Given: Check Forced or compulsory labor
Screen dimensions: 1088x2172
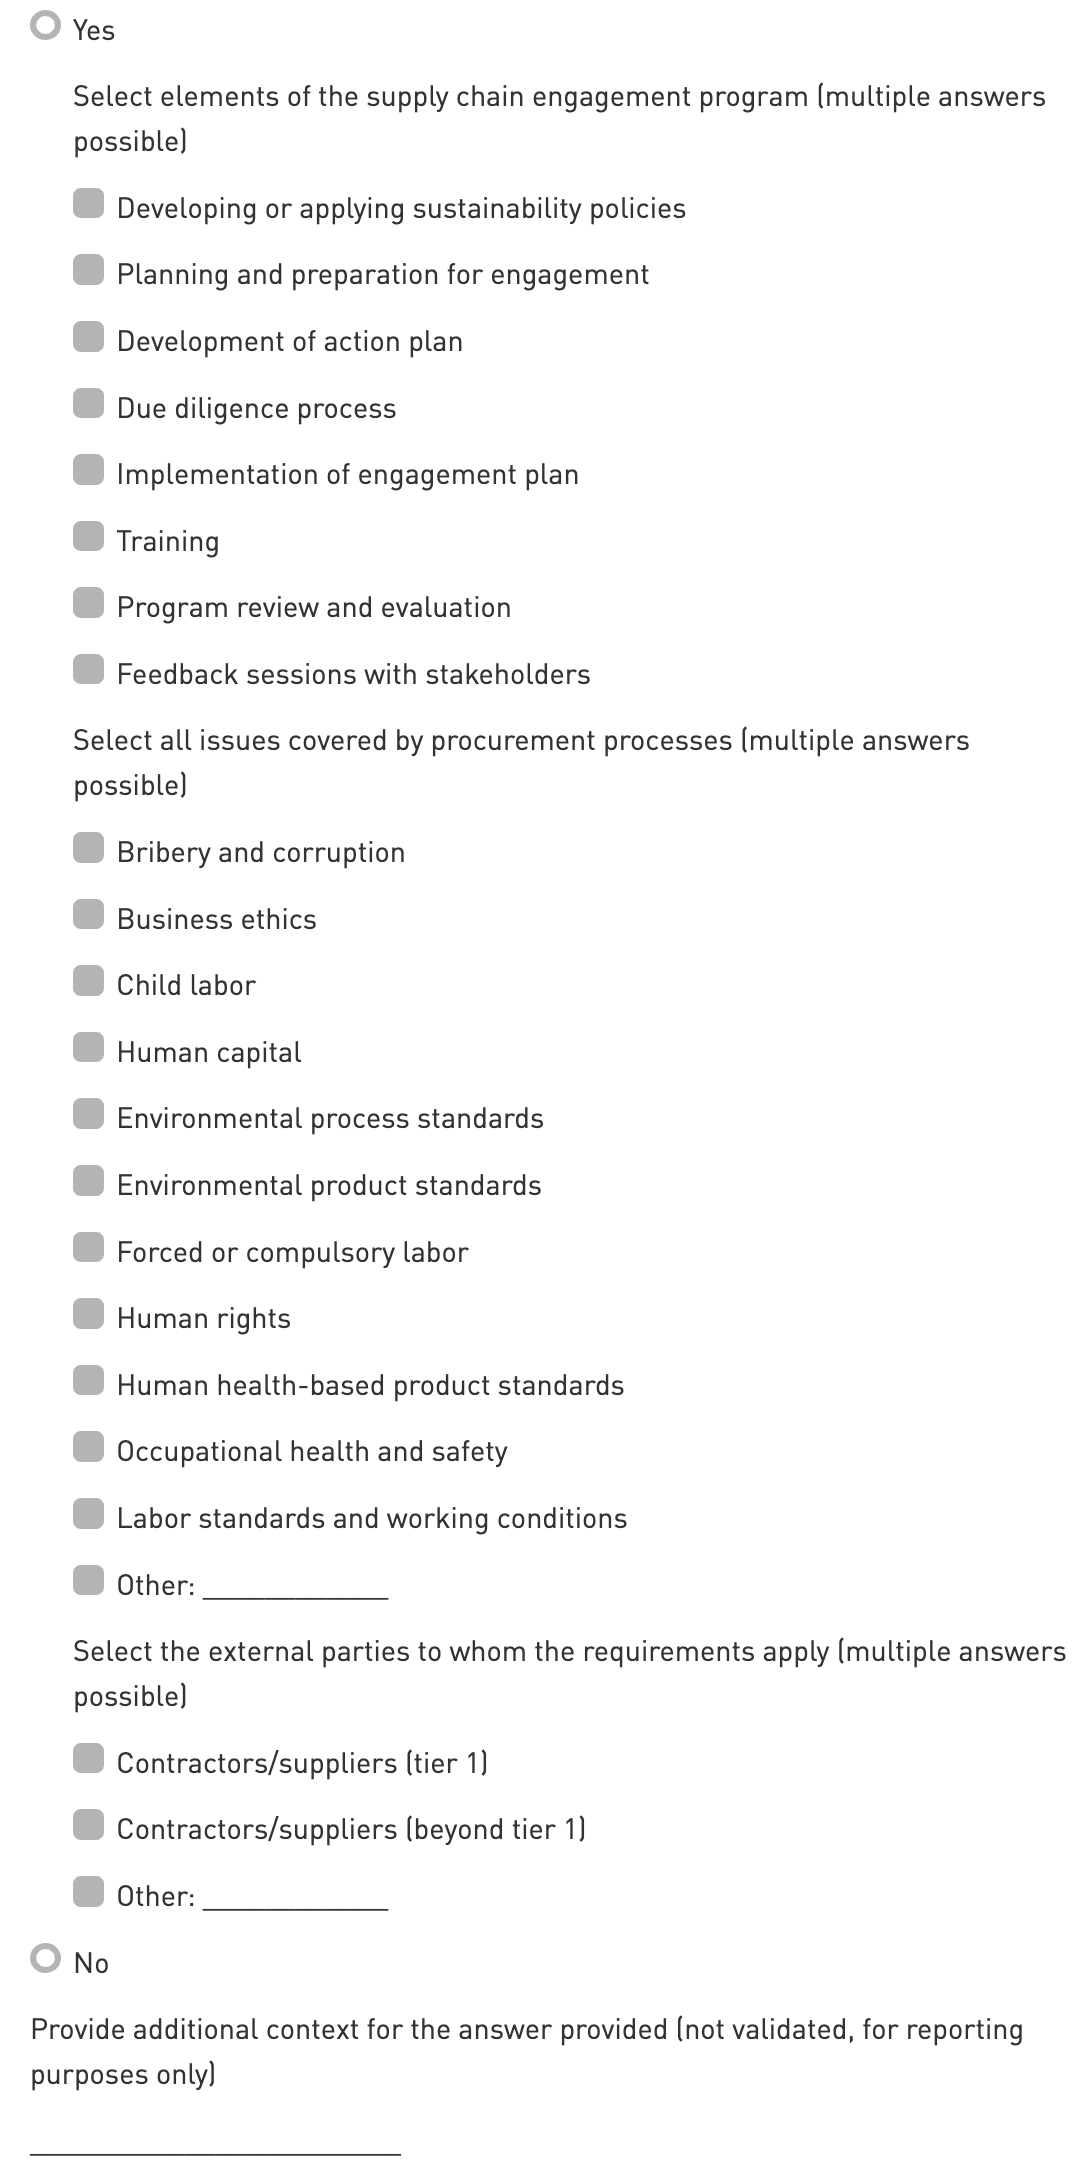Looking at the screenshot, I should coord(88,1249).
